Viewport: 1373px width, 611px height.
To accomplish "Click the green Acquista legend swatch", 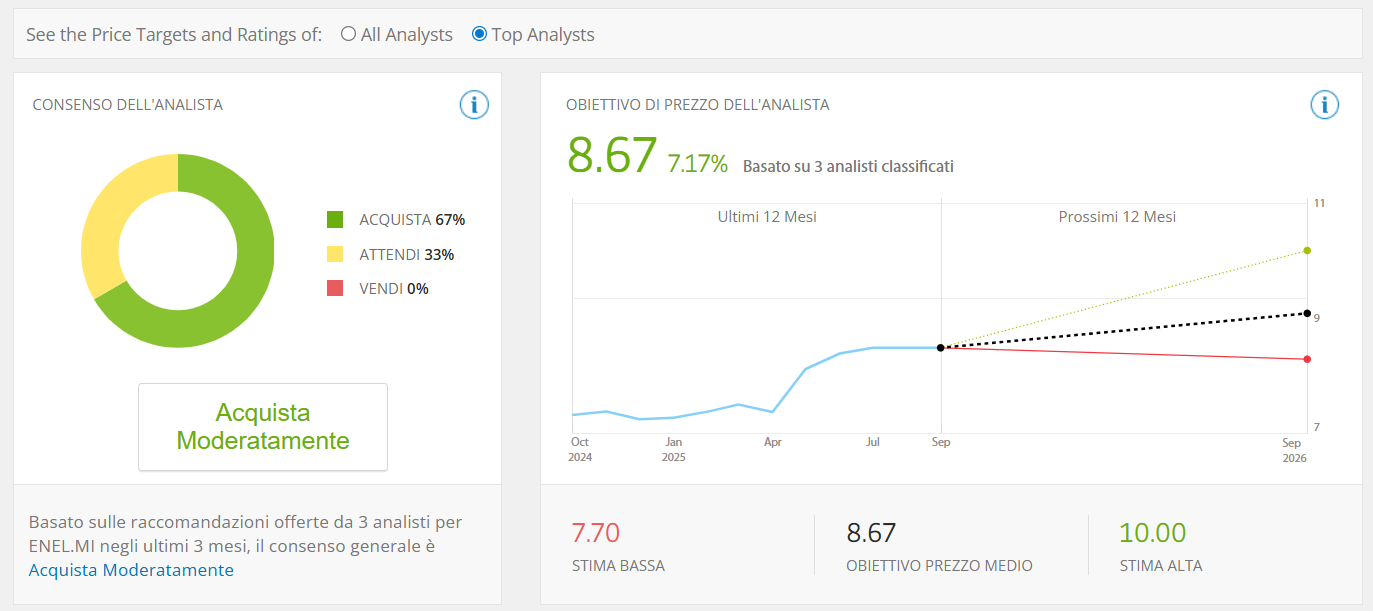I will click(x=335, y=220).
